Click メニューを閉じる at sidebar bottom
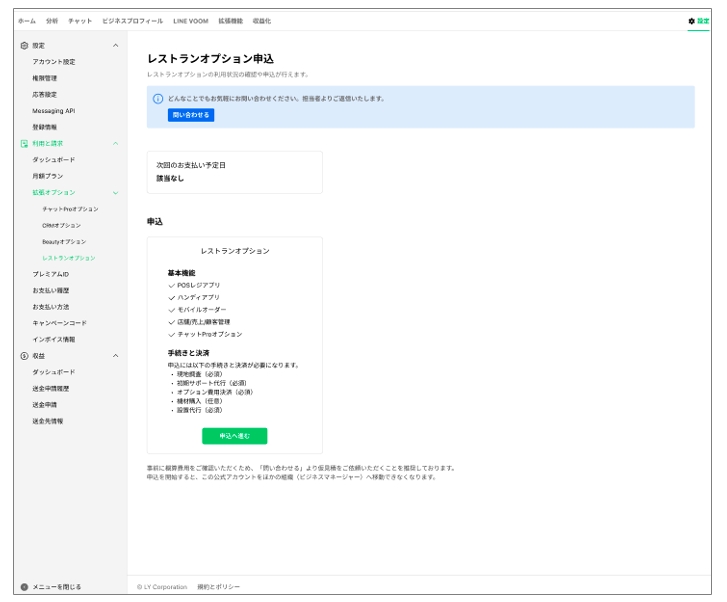727x602 pixels. 57,587
